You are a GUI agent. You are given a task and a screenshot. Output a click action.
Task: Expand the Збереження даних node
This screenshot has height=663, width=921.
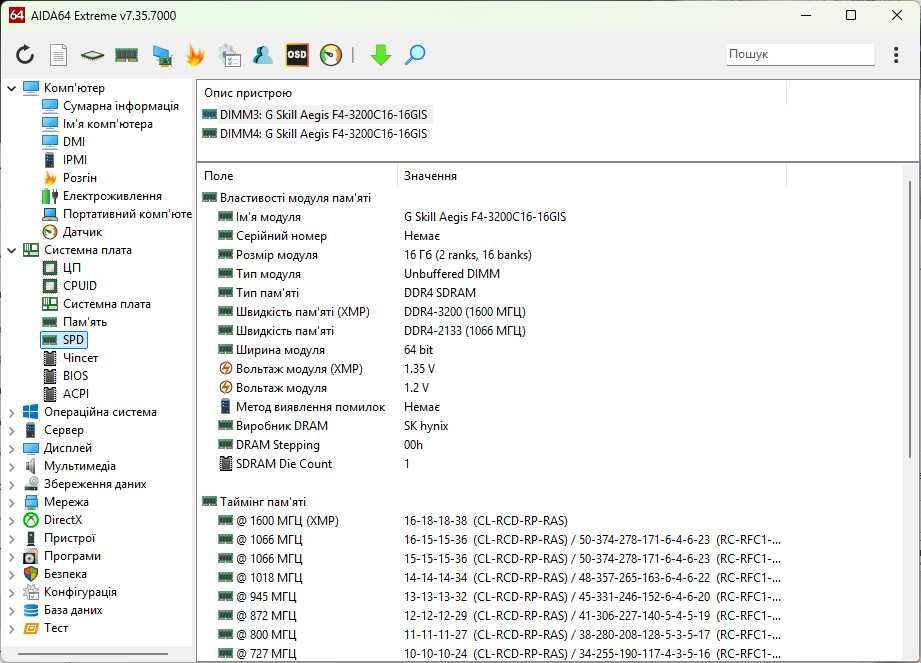(11, 484)
